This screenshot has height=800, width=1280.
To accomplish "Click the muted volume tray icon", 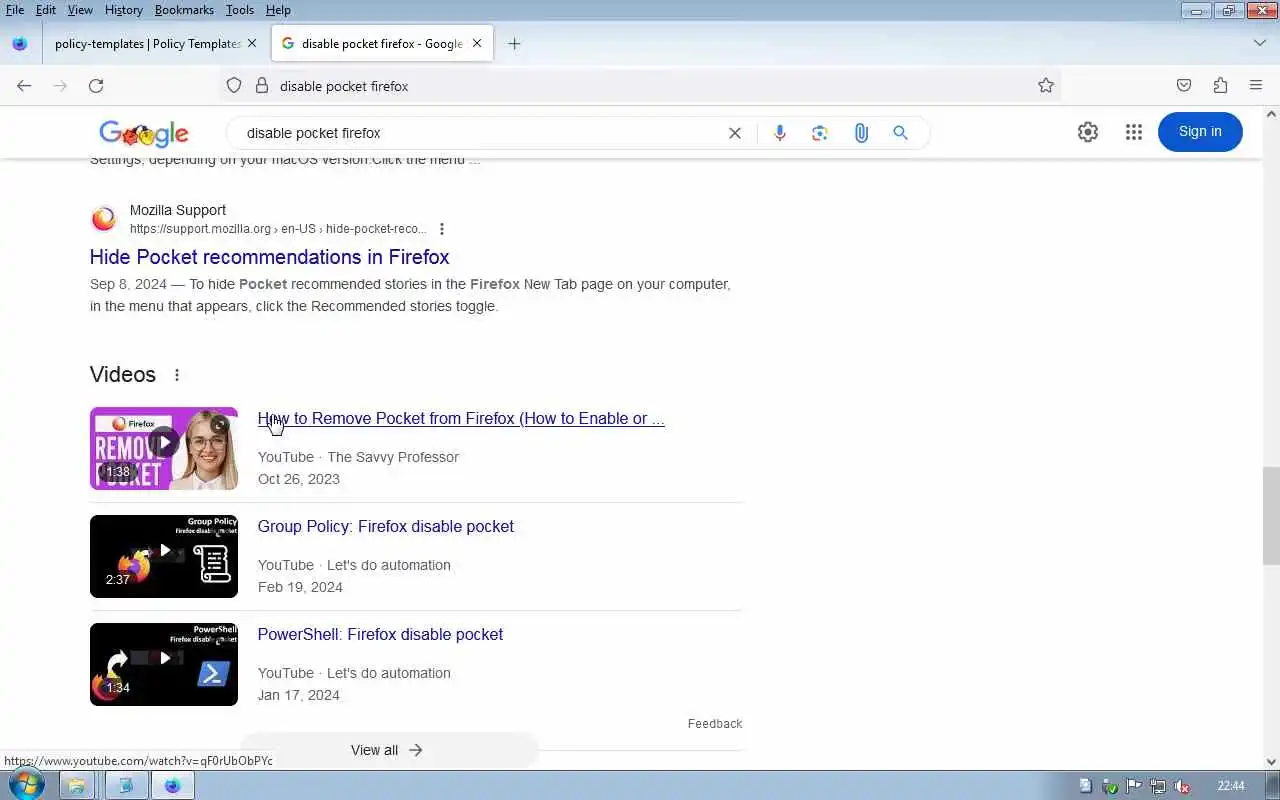I will tap(1182, 786).
